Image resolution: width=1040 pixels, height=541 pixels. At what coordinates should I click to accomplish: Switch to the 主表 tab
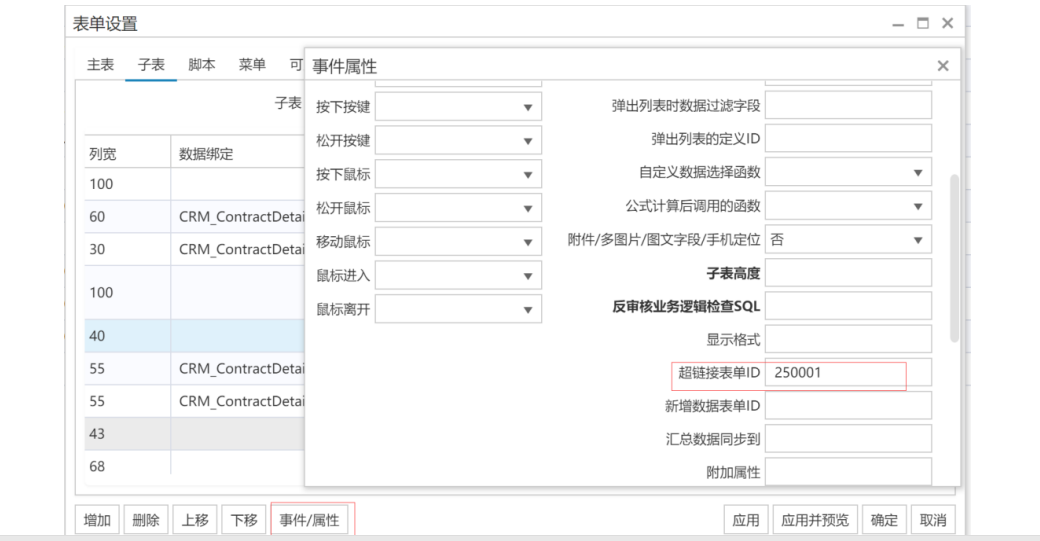click(x=100, y=65)
